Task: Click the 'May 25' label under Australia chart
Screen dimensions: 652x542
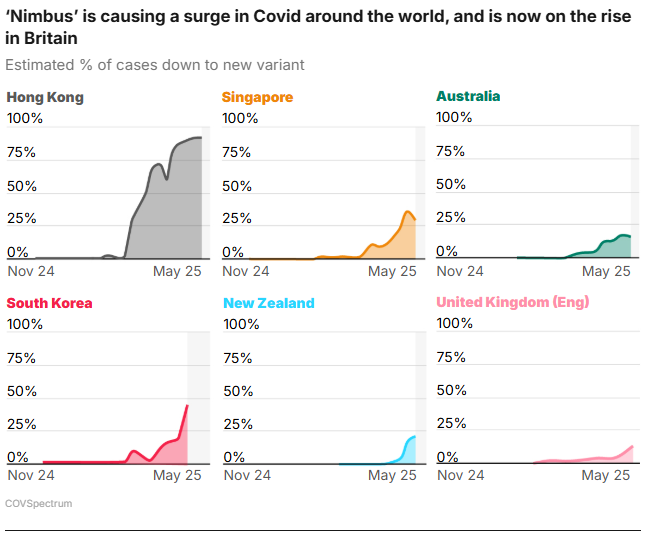Action: pos(606,271)
